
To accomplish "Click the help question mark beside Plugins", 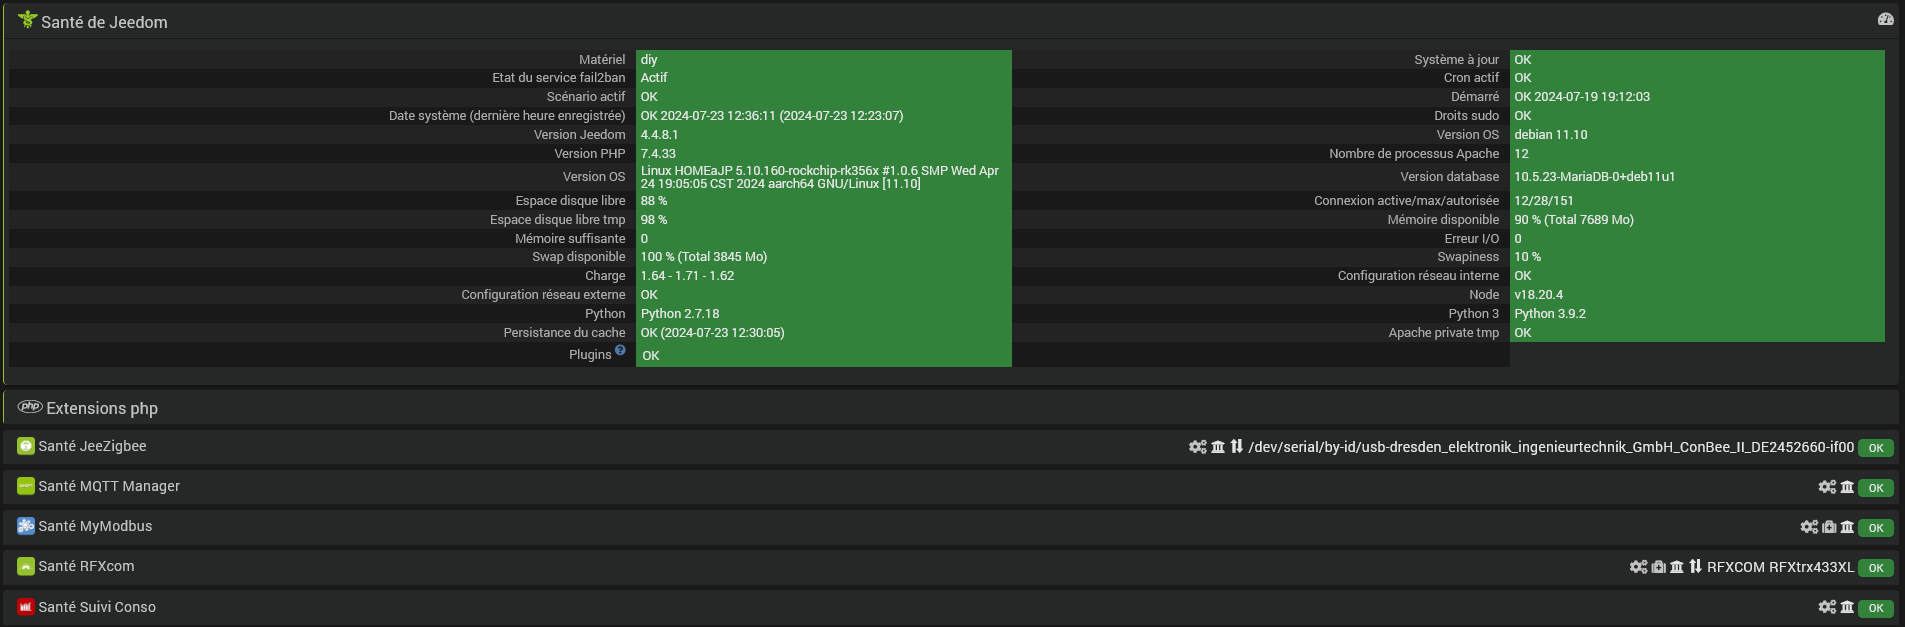I will pyautogui.click(x=620, y=350).
